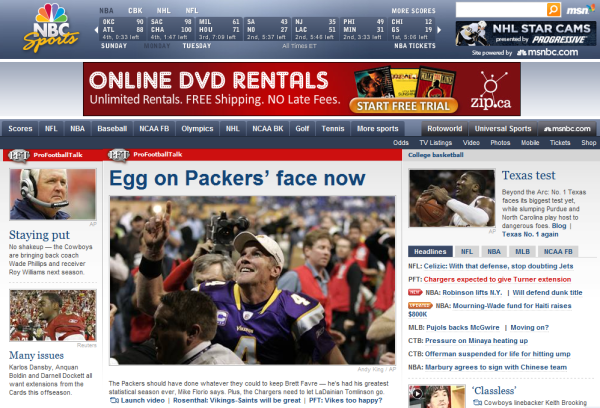Open the Shop sub-navigation link
Image resolution: width=600 pixels, height=408 pixels.
coord(589,143)
